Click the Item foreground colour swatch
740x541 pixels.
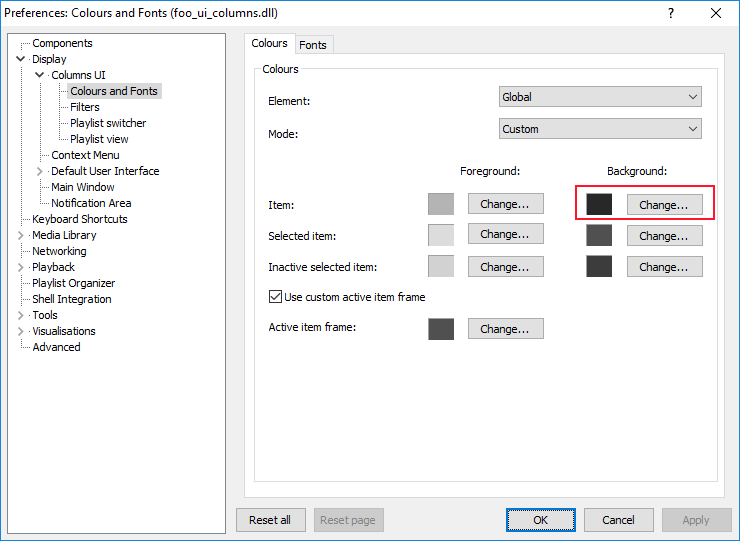coord(440,204)
